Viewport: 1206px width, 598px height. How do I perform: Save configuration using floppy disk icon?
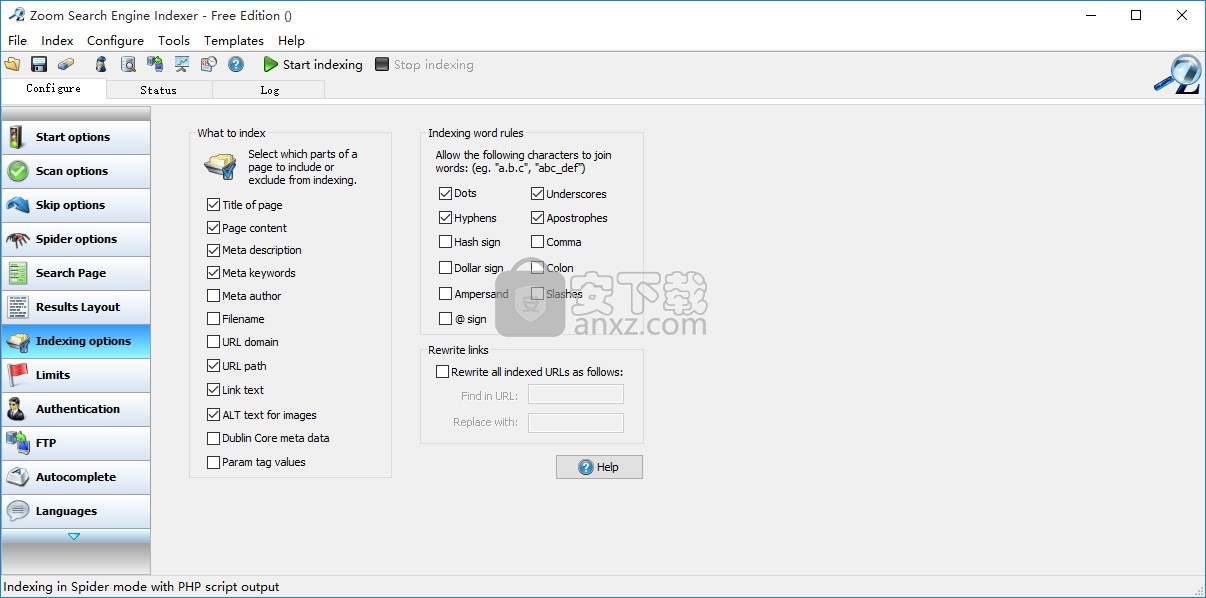pyautogui.click(x=39, y=64)
